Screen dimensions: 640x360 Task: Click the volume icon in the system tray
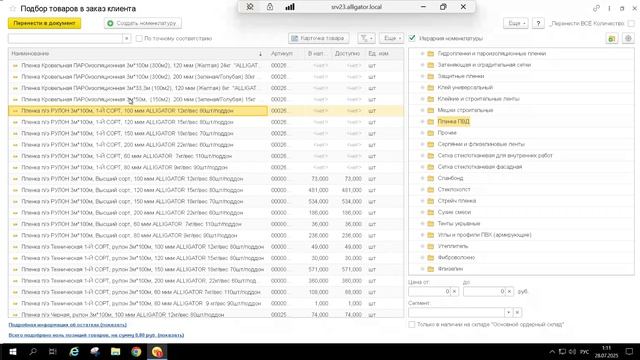click(x=572, y=352)
